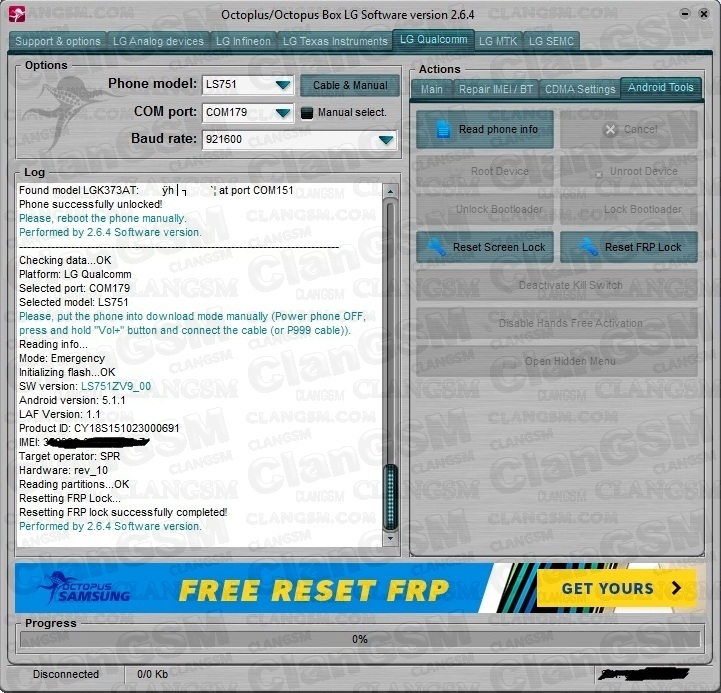Click the 0% progress bar
Screen dimensions: 721x693
point(360,639)
